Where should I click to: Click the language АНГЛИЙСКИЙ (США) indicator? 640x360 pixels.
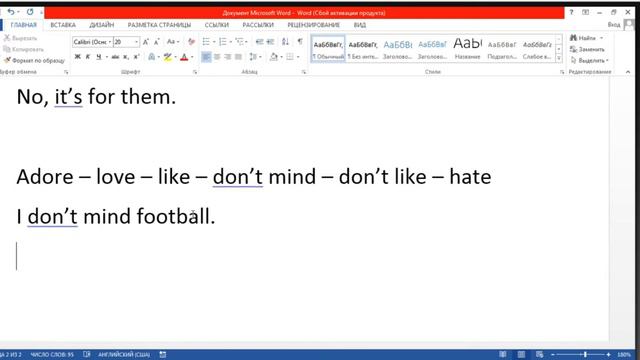tap(124, 354)
